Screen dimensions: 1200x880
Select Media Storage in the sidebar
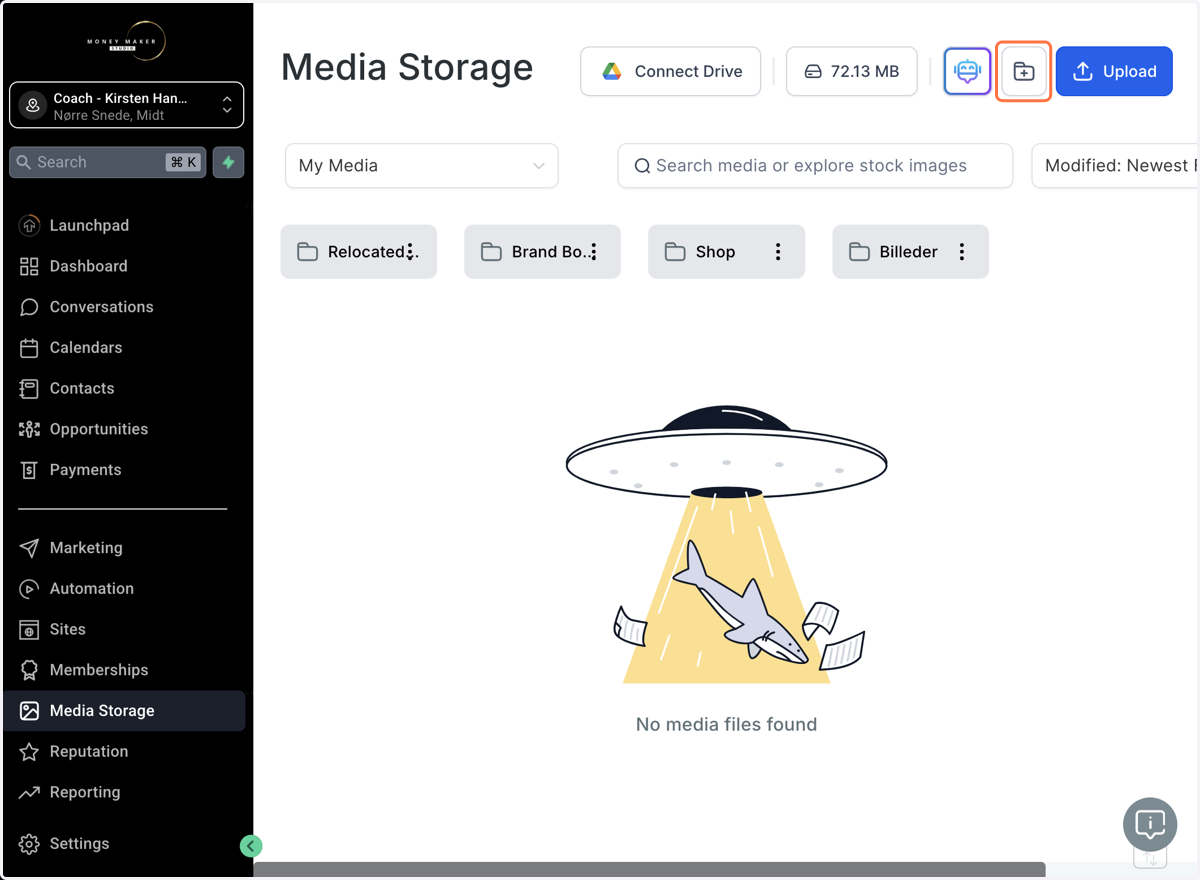point(126,711)
